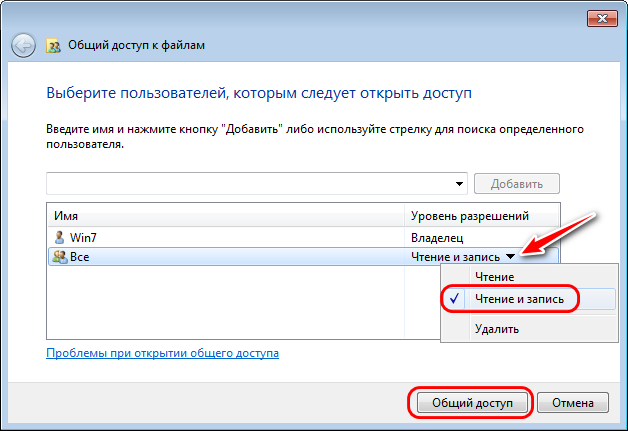Open Проблемы при открытии общего доступа link
The width and height of the screenshot is (628, 431).
point(163,353)
